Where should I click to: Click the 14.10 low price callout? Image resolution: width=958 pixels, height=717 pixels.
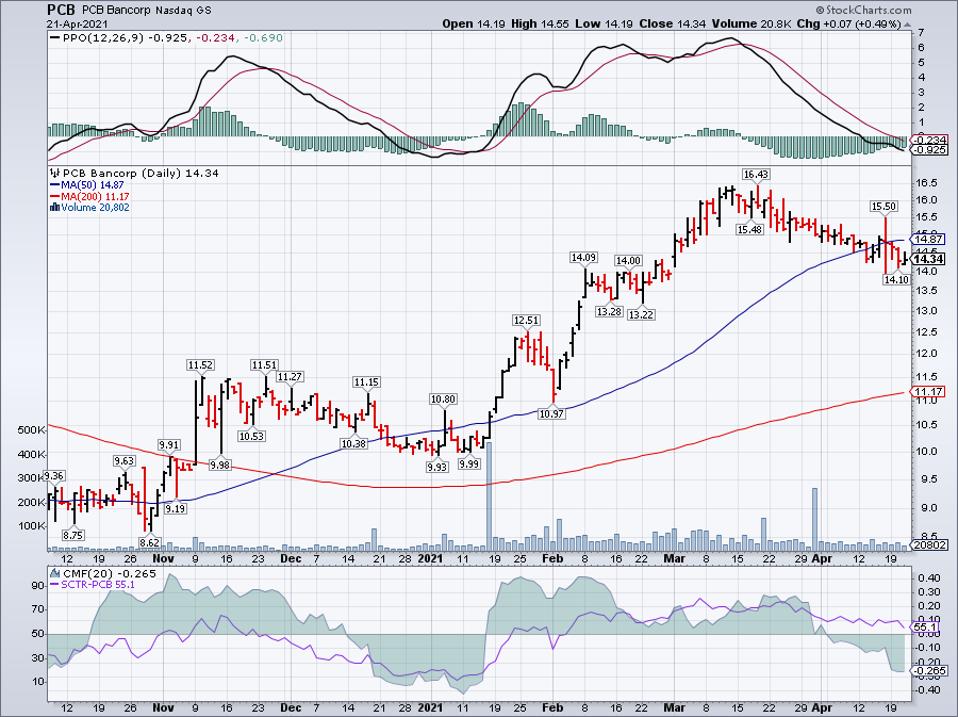(896, 280)
